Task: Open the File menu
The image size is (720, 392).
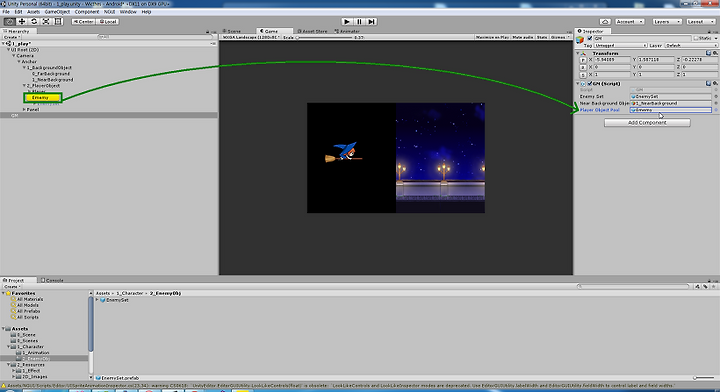Action: tap(6, 12)
